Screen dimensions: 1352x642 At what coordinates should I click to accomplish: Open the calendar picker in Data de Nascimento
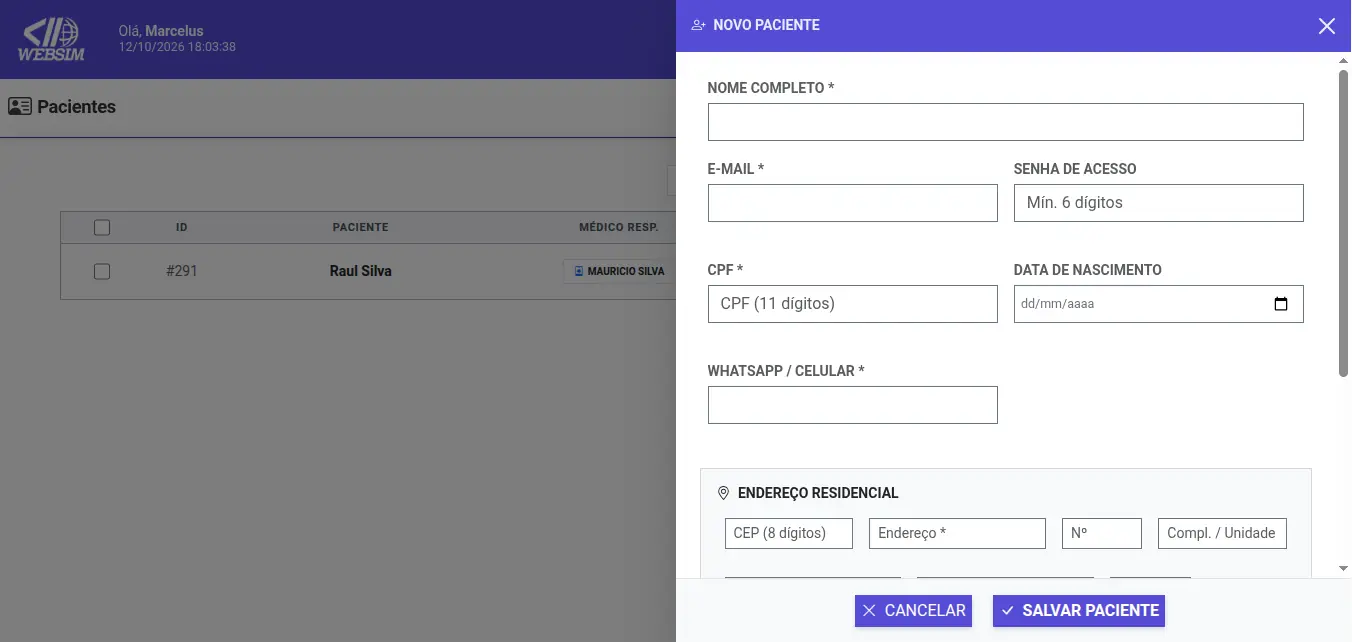[x=1281, y=304]
